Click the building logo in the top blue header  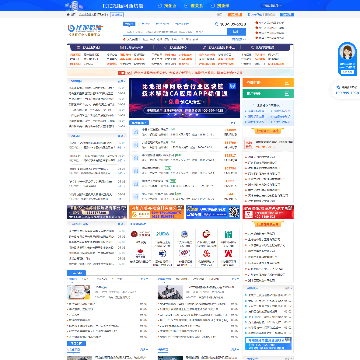coord(75,5)
